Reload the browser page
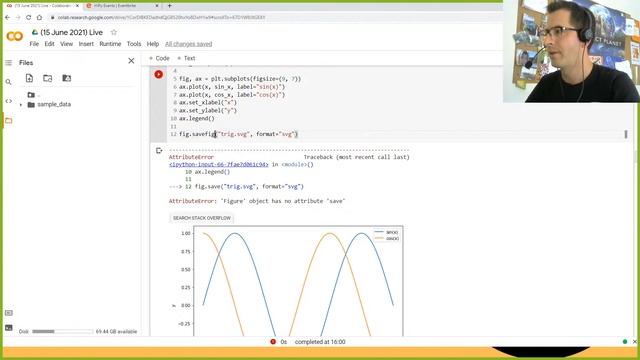 [x=29, y=18]
